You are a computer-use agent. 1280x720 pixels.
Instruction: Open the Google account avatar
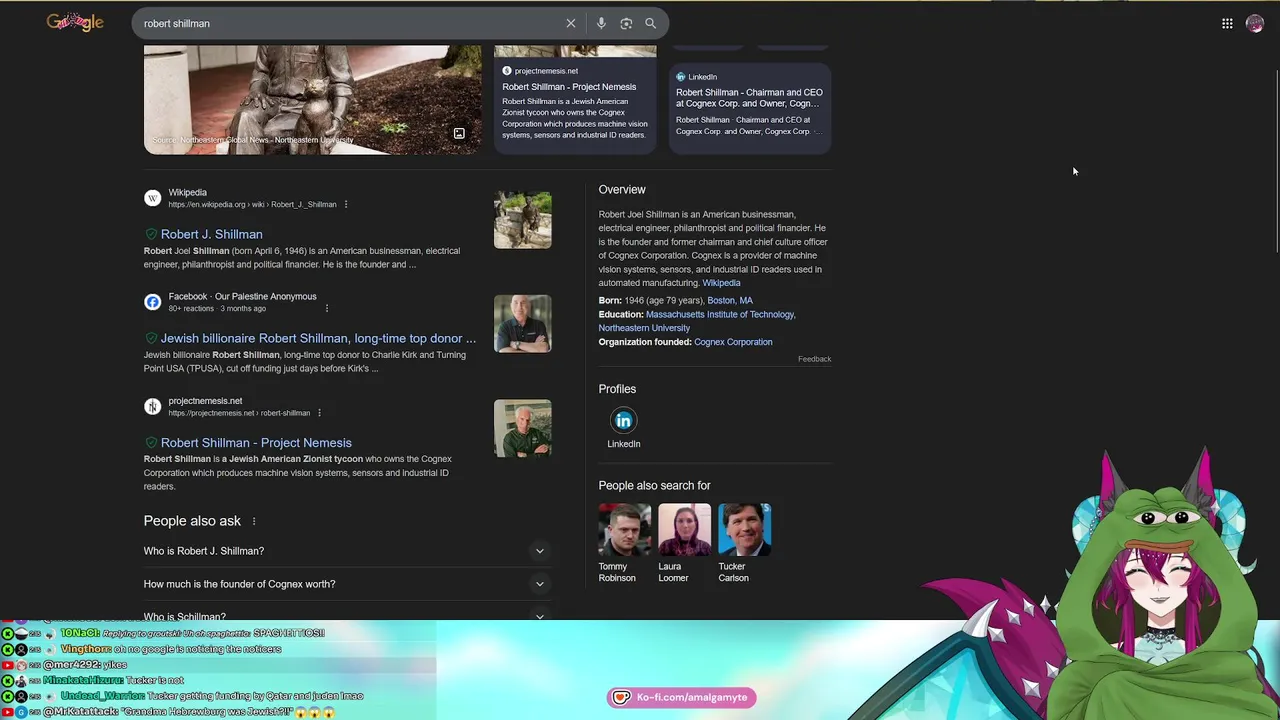click(x=1255, y=24)
